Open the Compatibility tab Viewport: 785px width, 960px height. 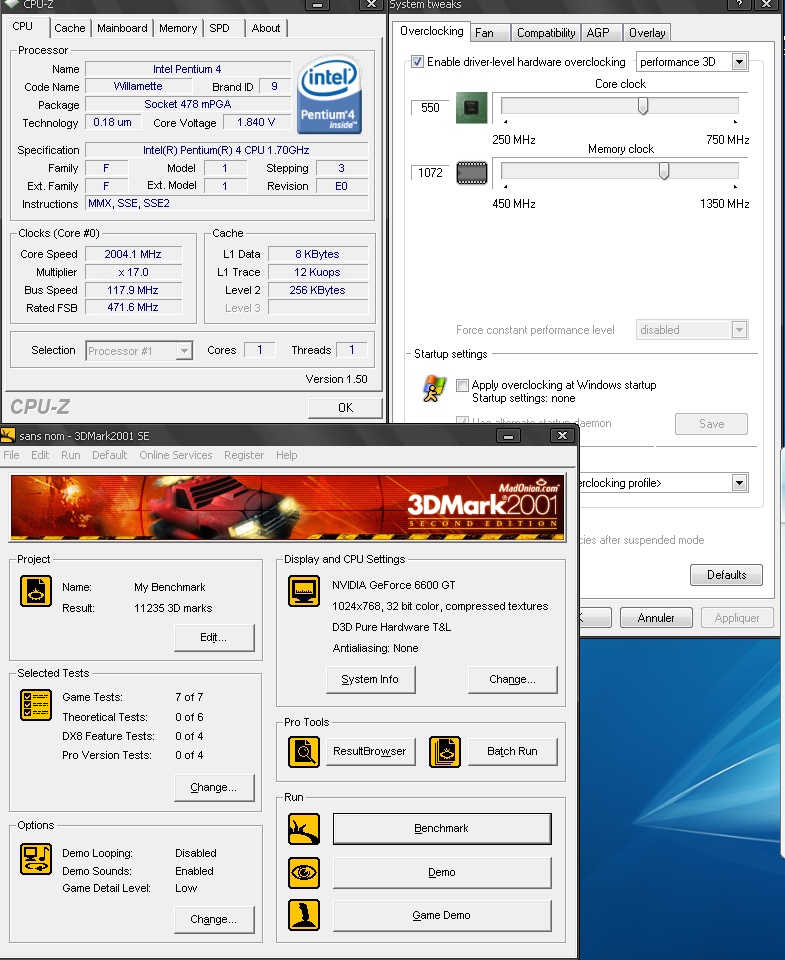[x=546, y=33]
